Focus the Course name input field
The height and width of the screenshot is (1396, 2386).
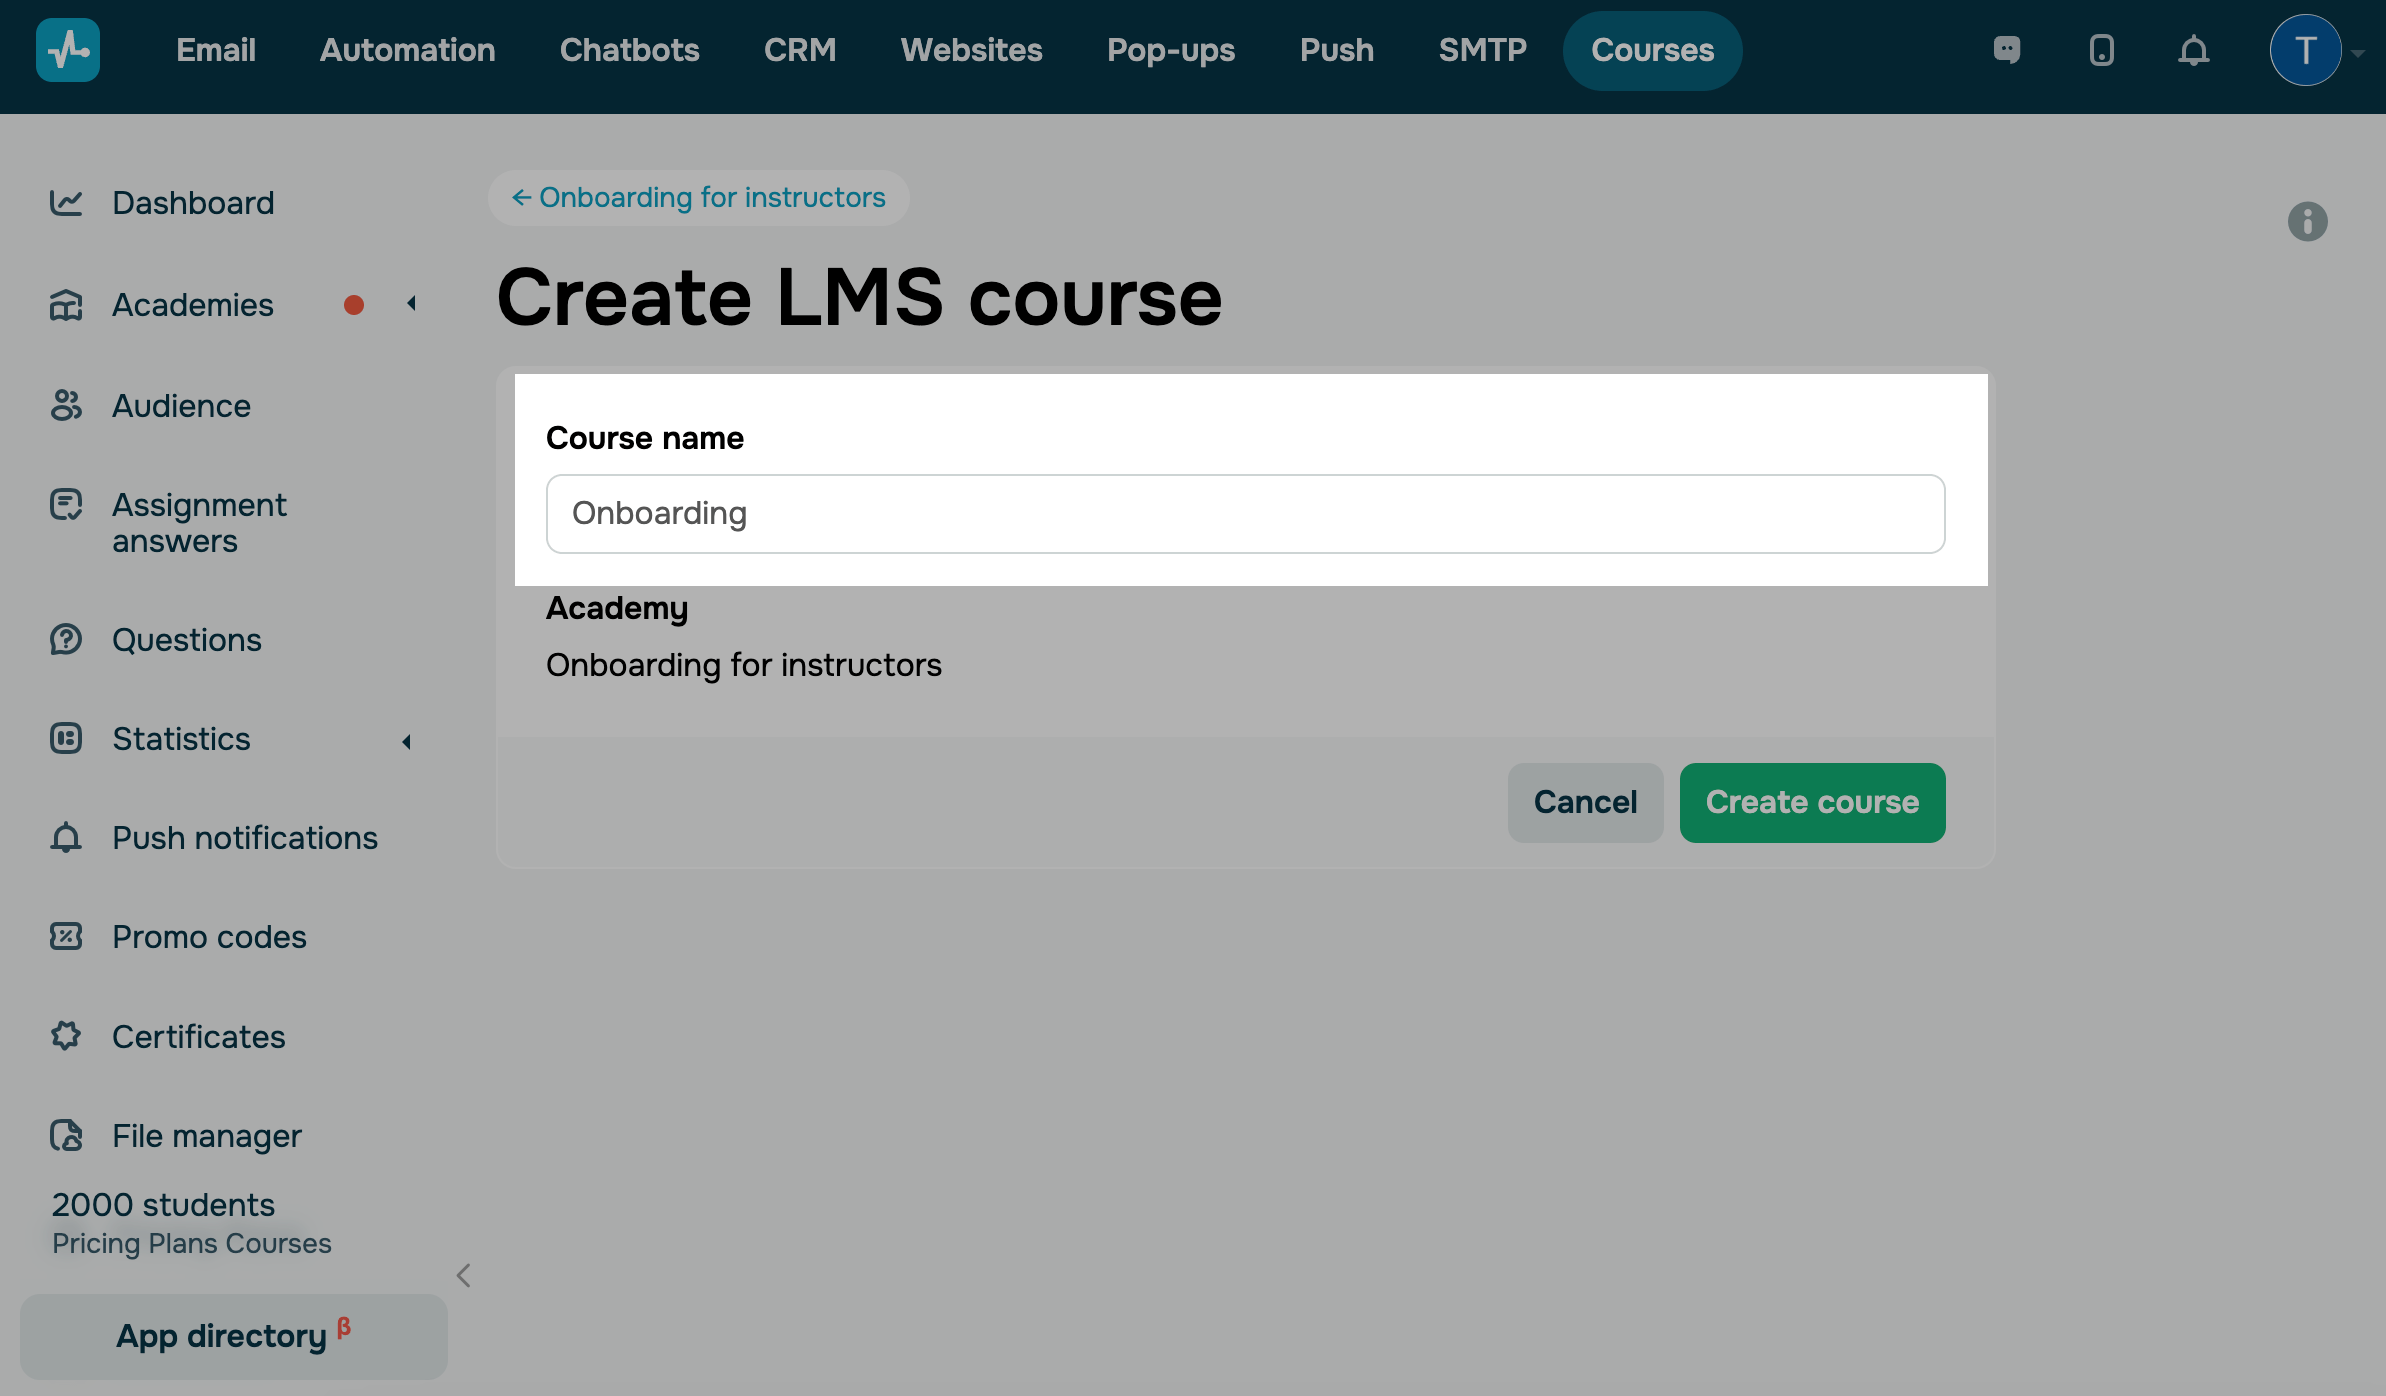tap(1244, 514)
